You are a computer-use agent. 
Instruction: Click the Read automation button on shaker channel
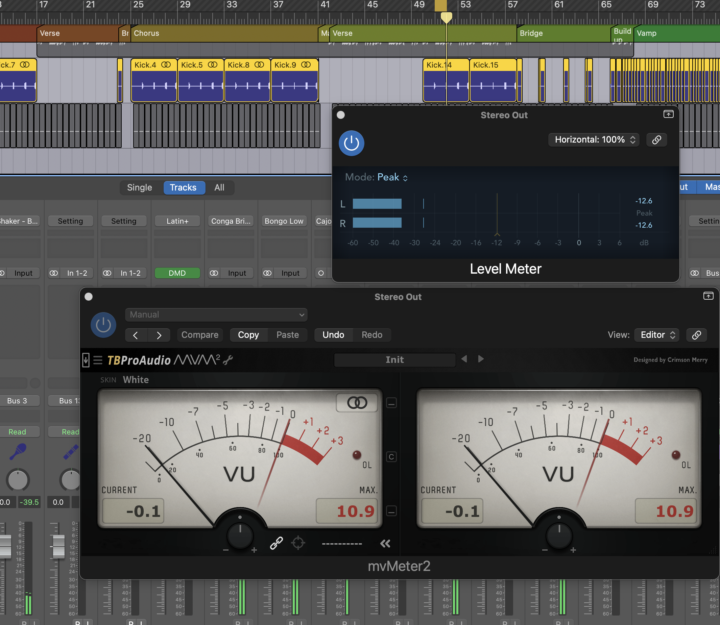[17, 432]
